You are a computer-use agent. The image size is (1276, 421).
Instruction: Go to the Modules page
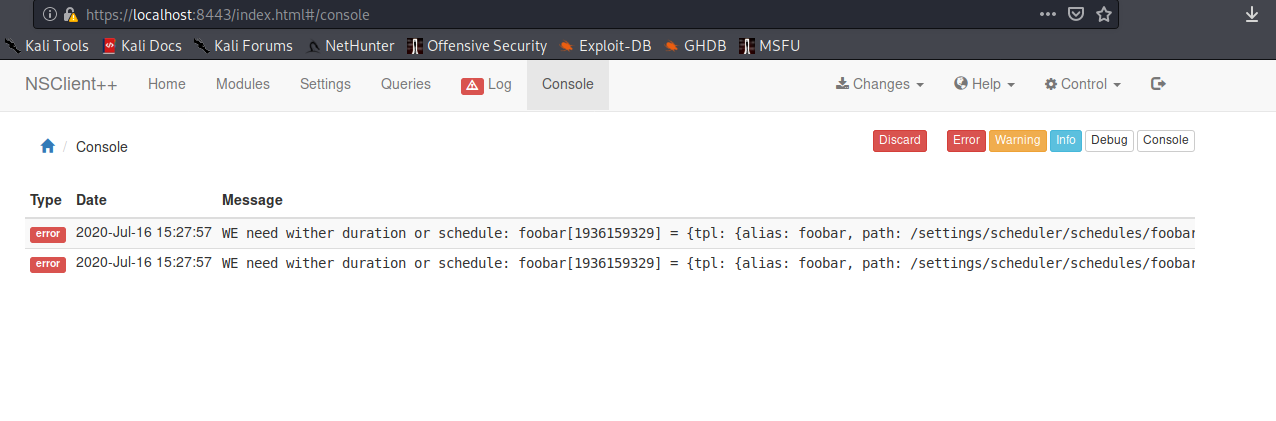[243, 84]
